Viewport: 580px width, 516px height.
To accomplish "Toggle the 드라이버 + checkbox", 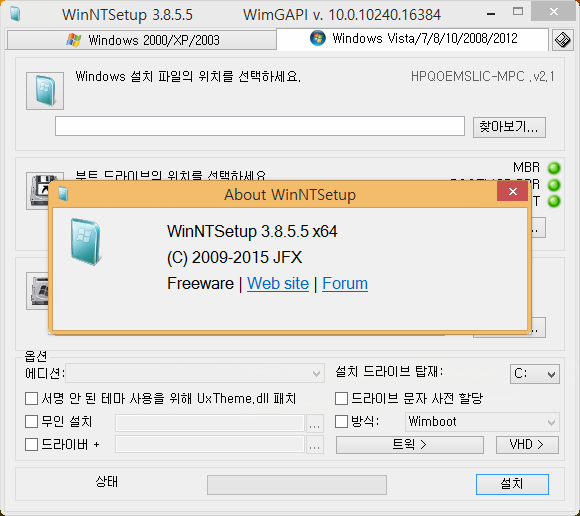I will [x=31, y=444].
